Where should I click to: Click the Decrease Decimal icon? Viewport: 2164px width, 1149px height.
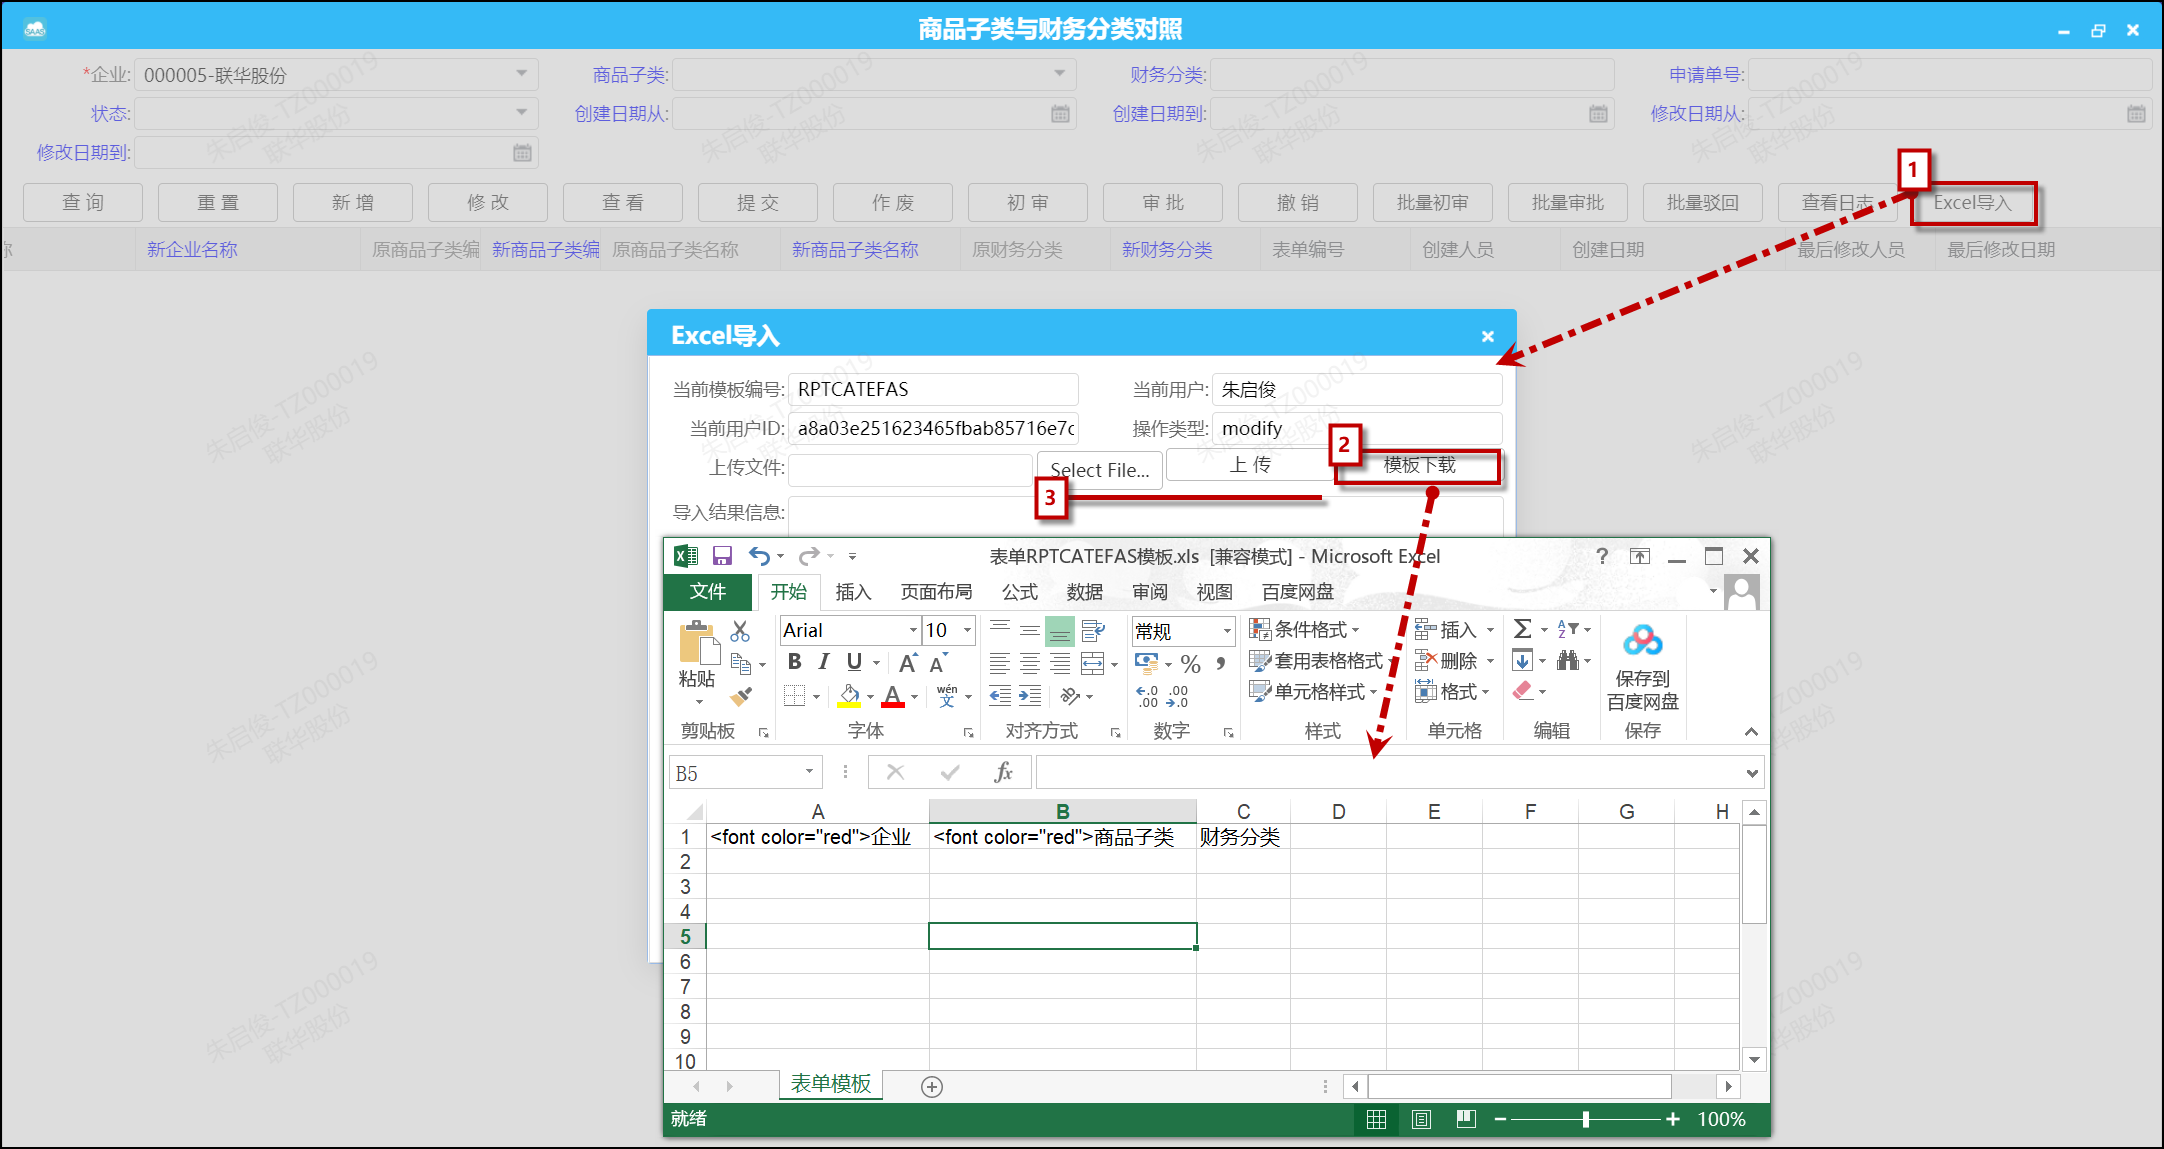[x=1178, y=696]
